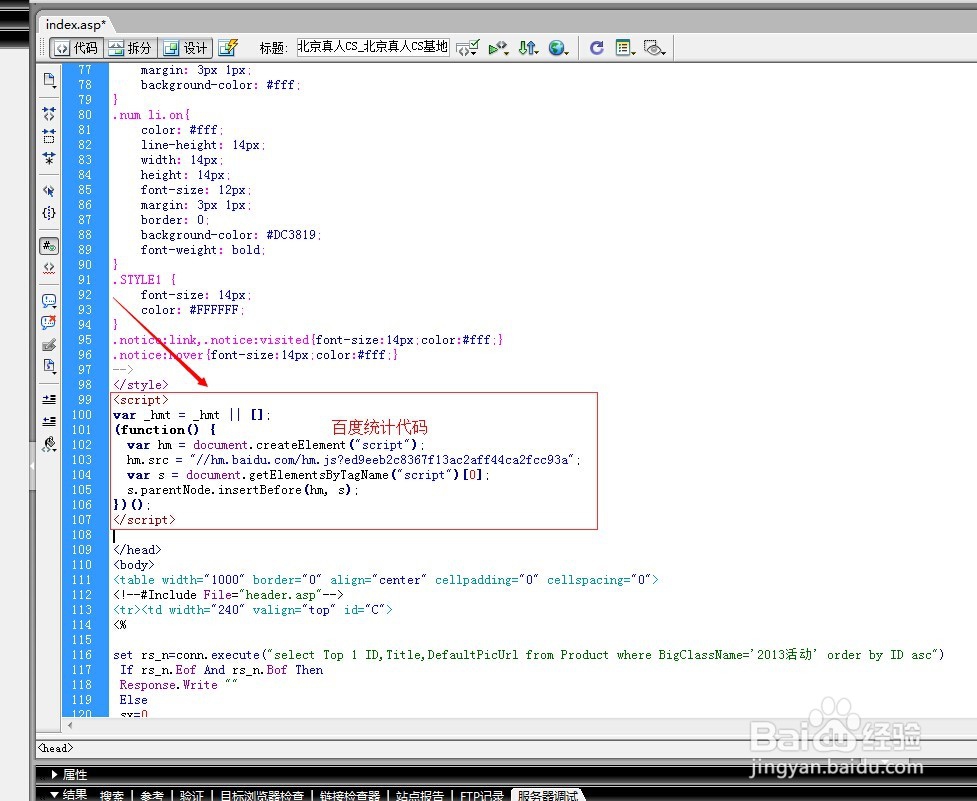
Task: Open the 验证 tab in Results
Action: tap(192, 795)
